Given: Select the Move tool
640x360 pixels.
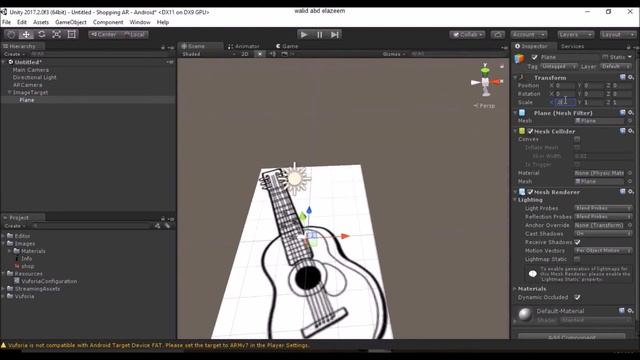Looking at the screenshot, I should [26, 35].
